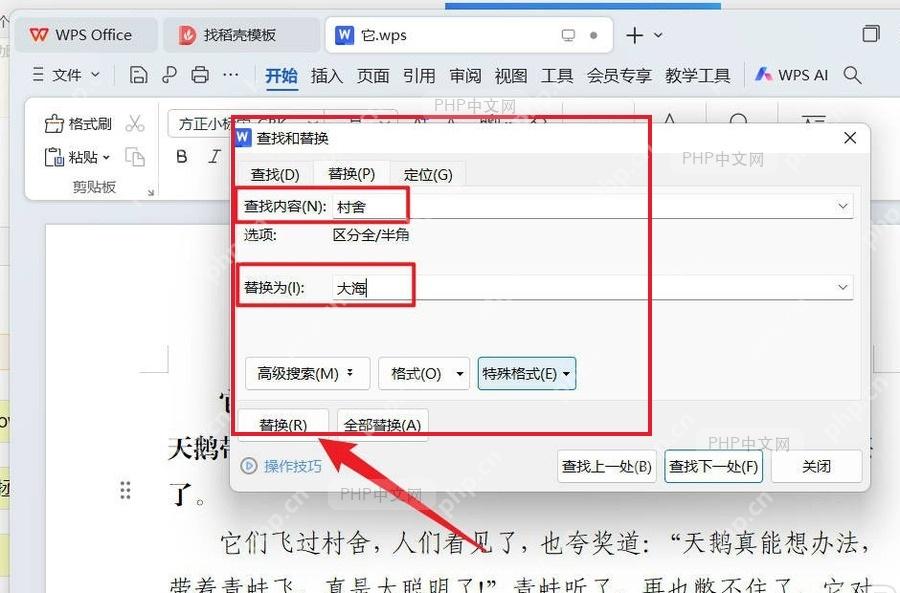Screen dimensions: 900x593
Task: Select the 开始 ribbon tab
Action: click(x=281, y=75)
